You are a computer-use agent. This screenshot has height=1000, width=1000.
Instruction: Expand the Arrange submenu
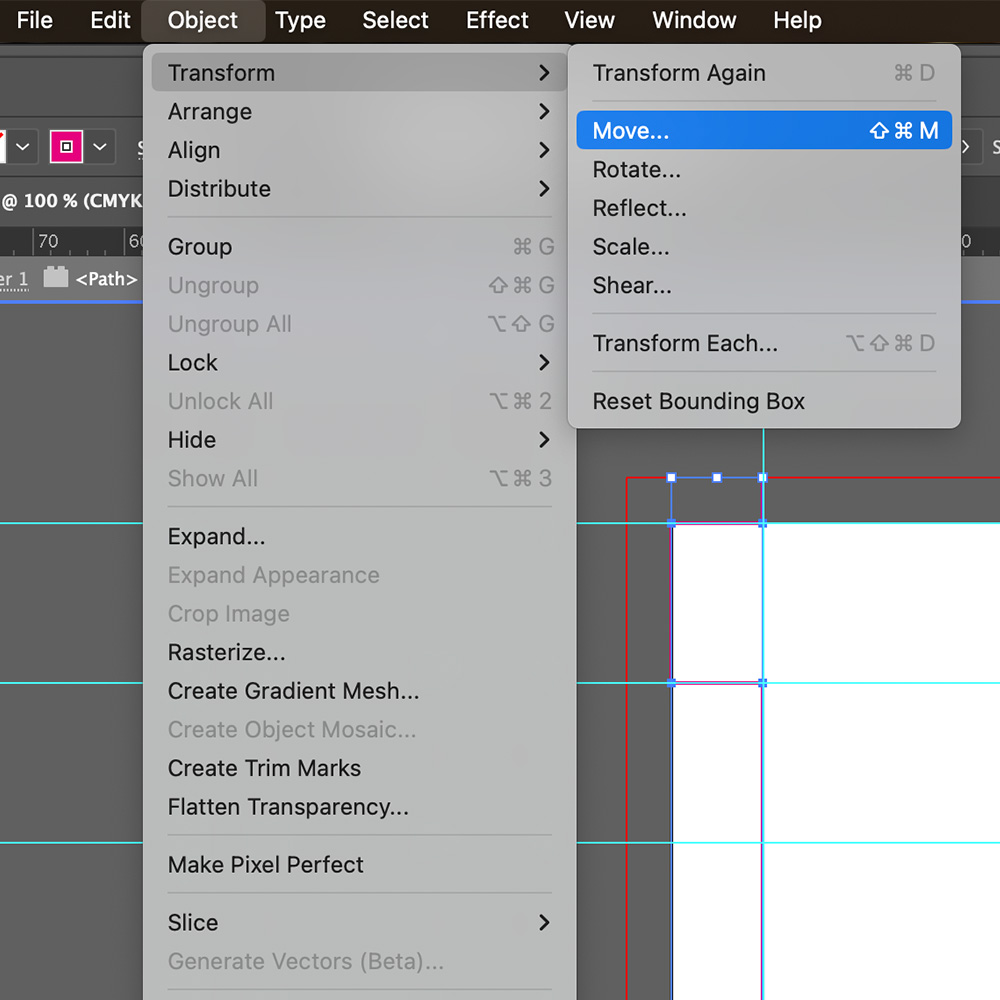point(359,112)
